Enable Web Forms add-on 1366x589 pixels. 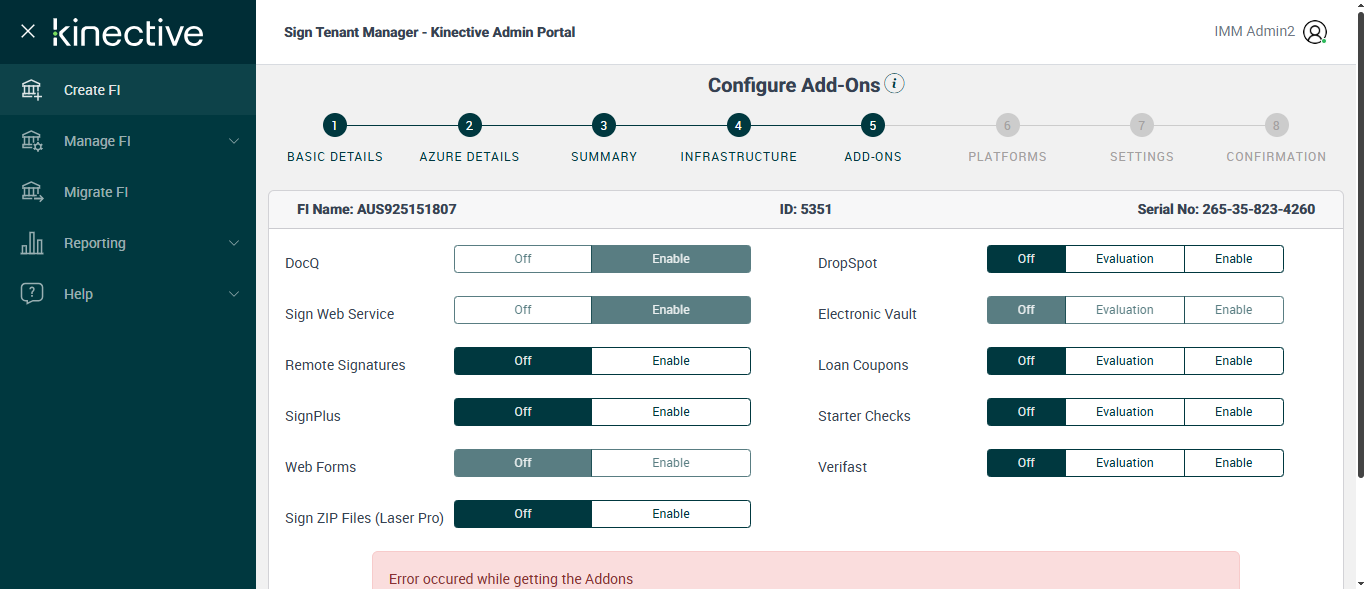671,463
